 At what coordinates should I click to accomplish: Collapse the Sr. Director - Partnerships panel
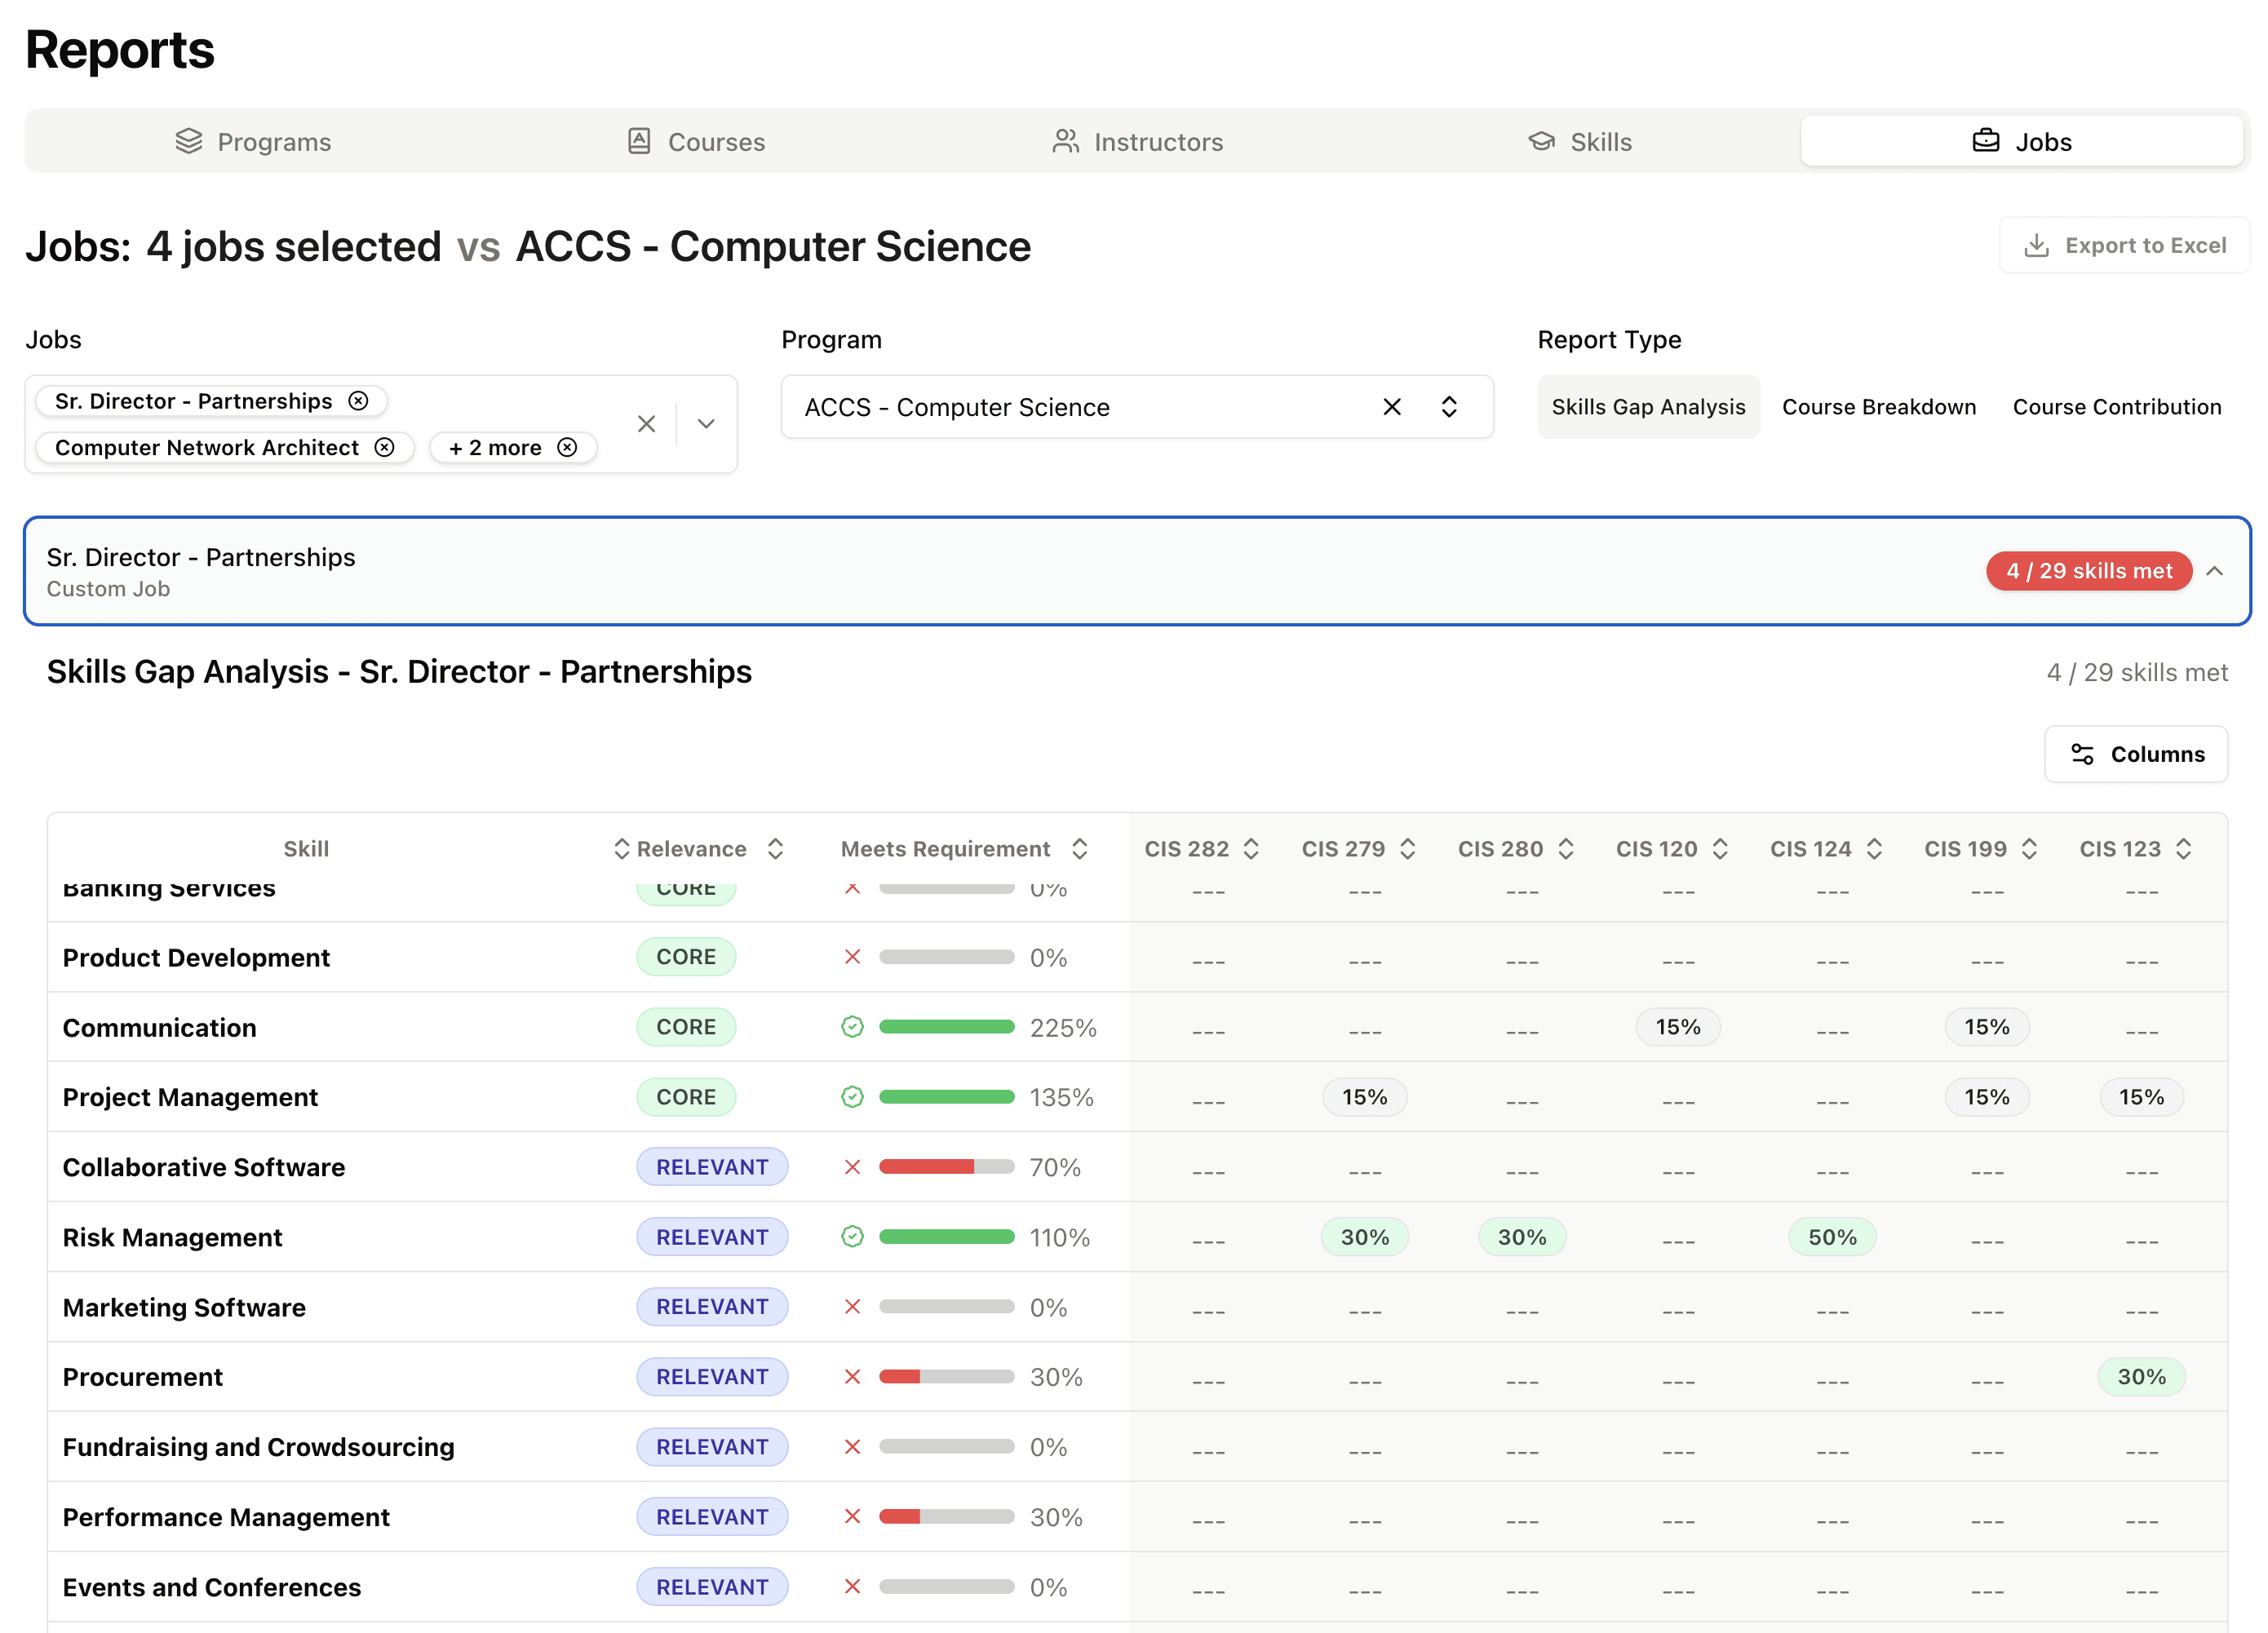pos(2214,571)
